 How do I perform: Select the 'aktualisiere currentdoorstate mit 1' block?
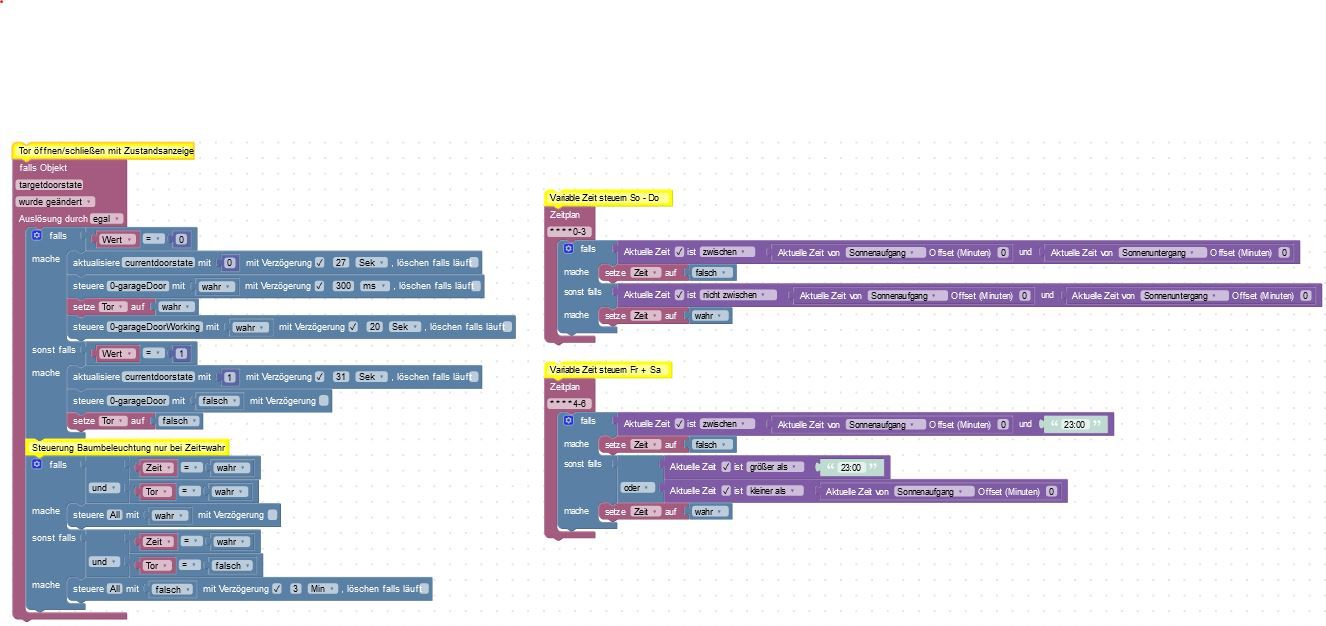coord(275,377)
